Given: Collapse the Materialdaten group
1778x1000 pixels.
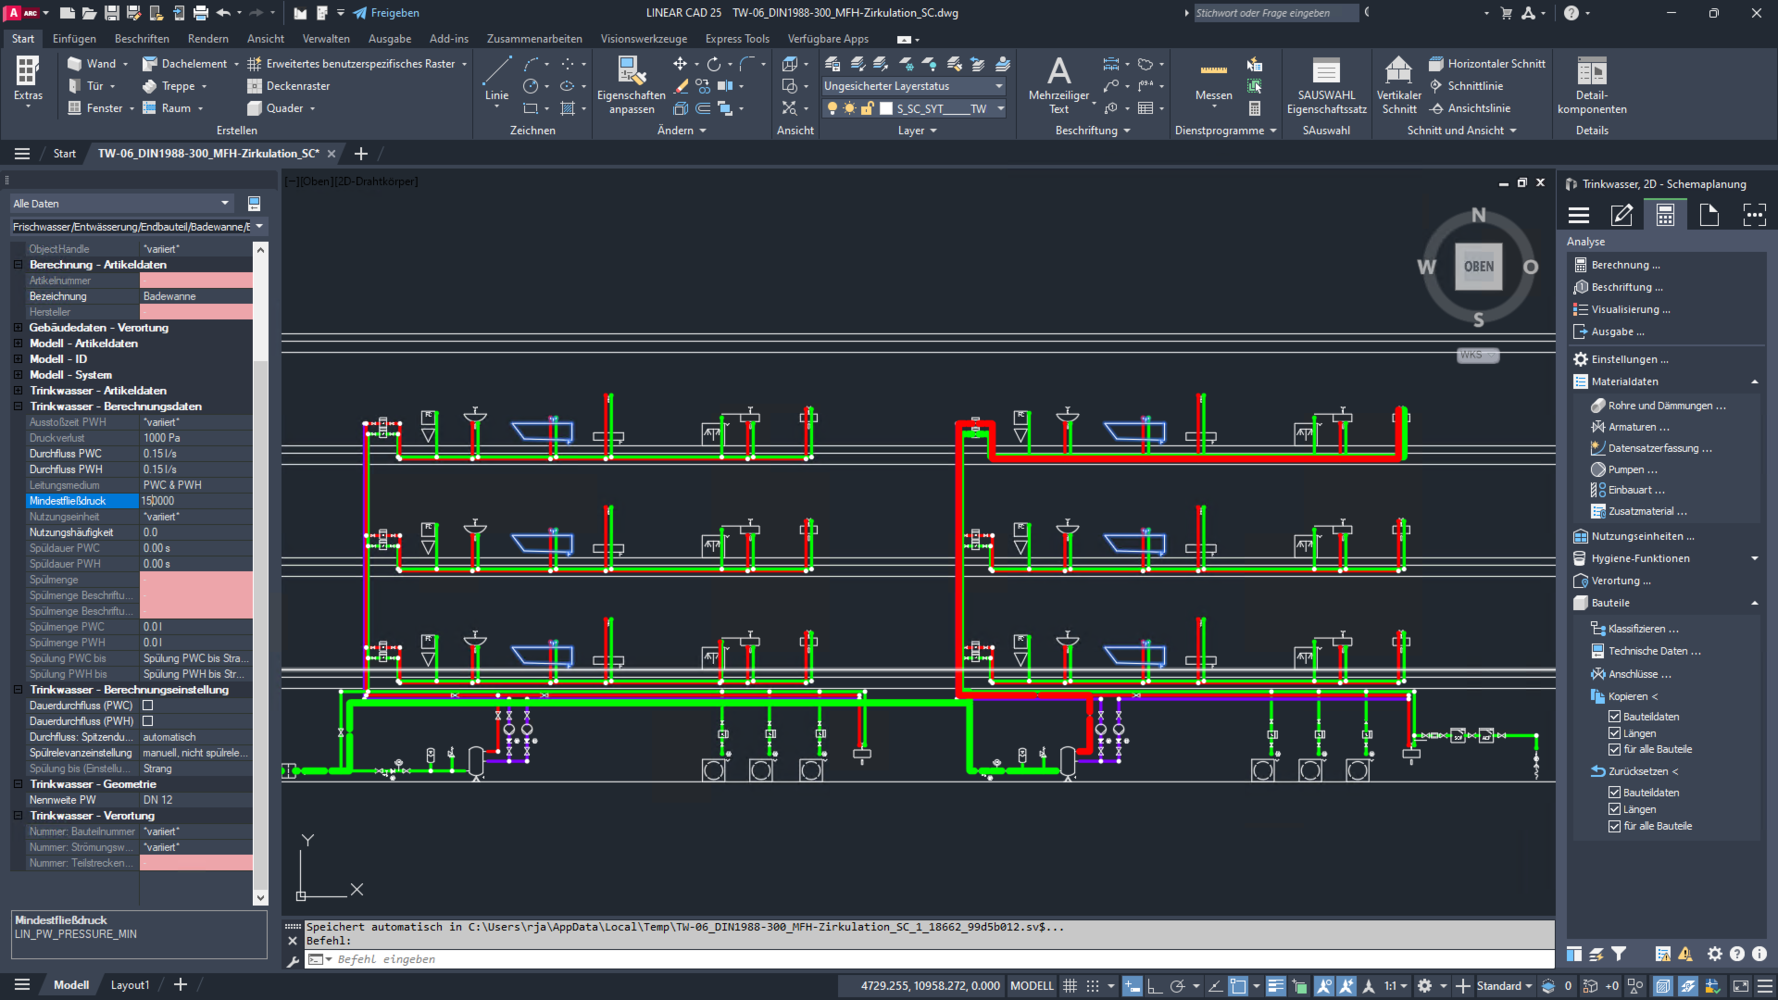Looking at the screenshot, I should pyautogui.click(x=1754, y=382).
